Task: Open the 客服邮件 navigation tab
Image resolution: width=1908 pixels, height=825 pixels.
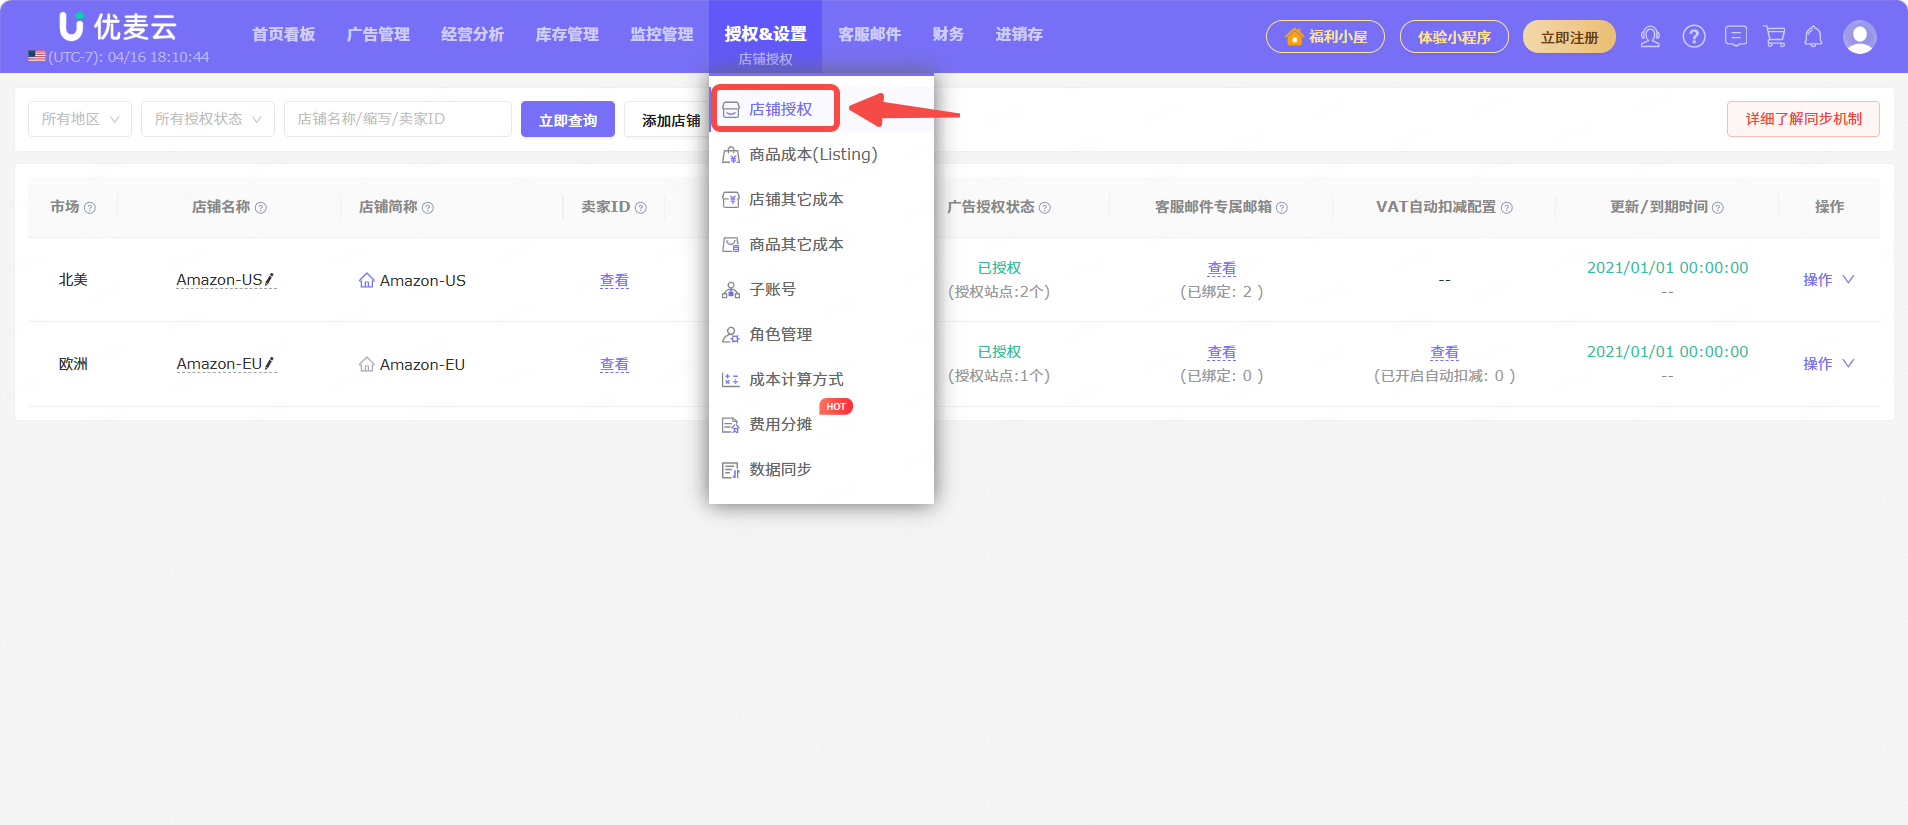Action: [870, 34]
